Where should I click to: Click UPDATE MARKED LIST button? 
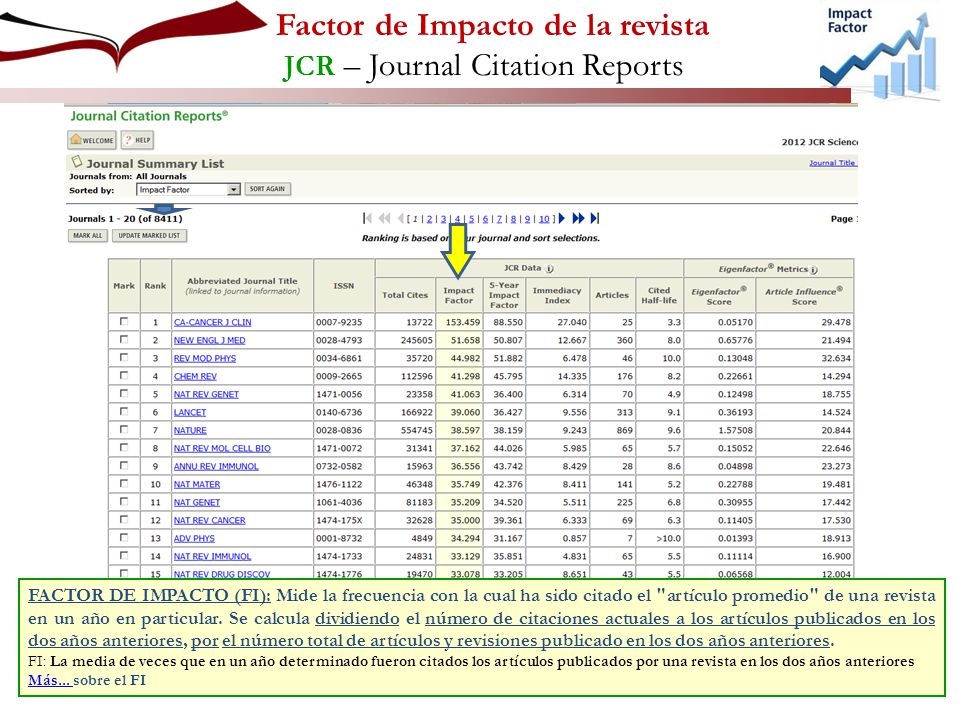pos(149,236)
